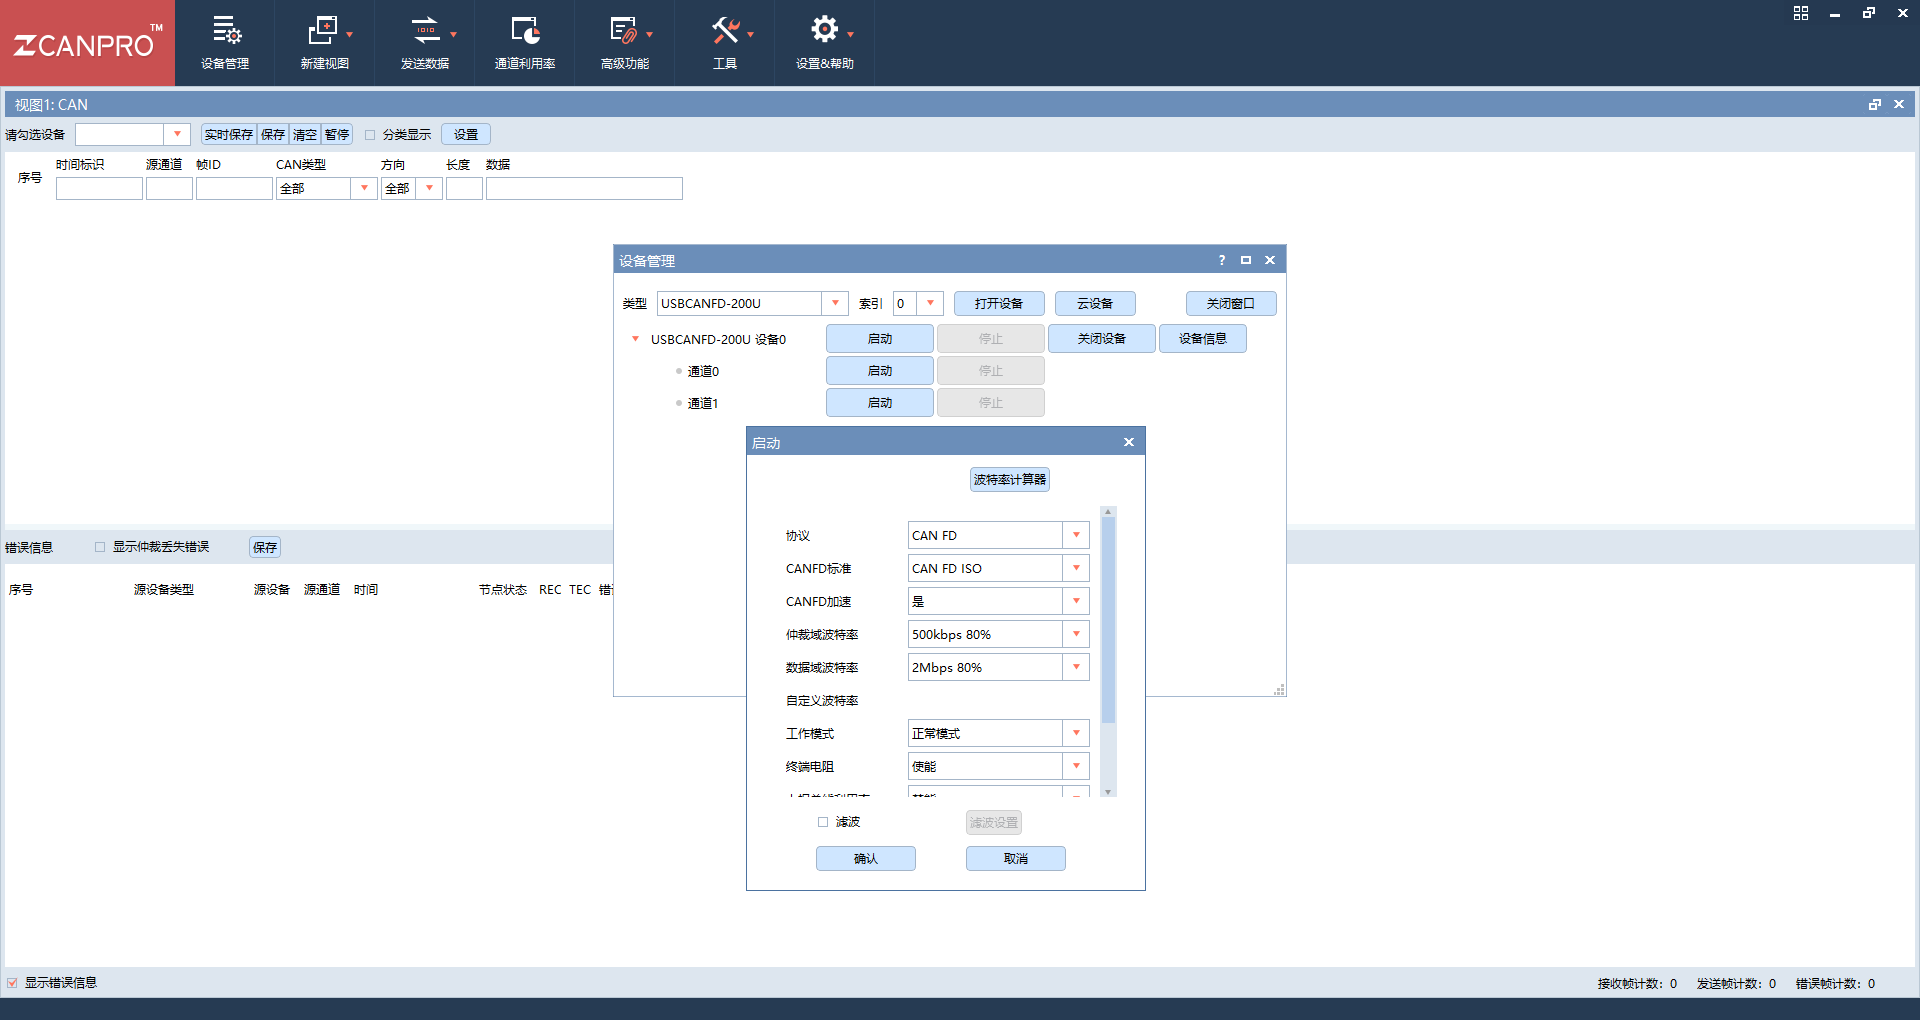Click the help question mark in 设备管理 title bar
Image resolution: width=1920 pixels, height=1020 pixels.
[x=1221, y=260]
